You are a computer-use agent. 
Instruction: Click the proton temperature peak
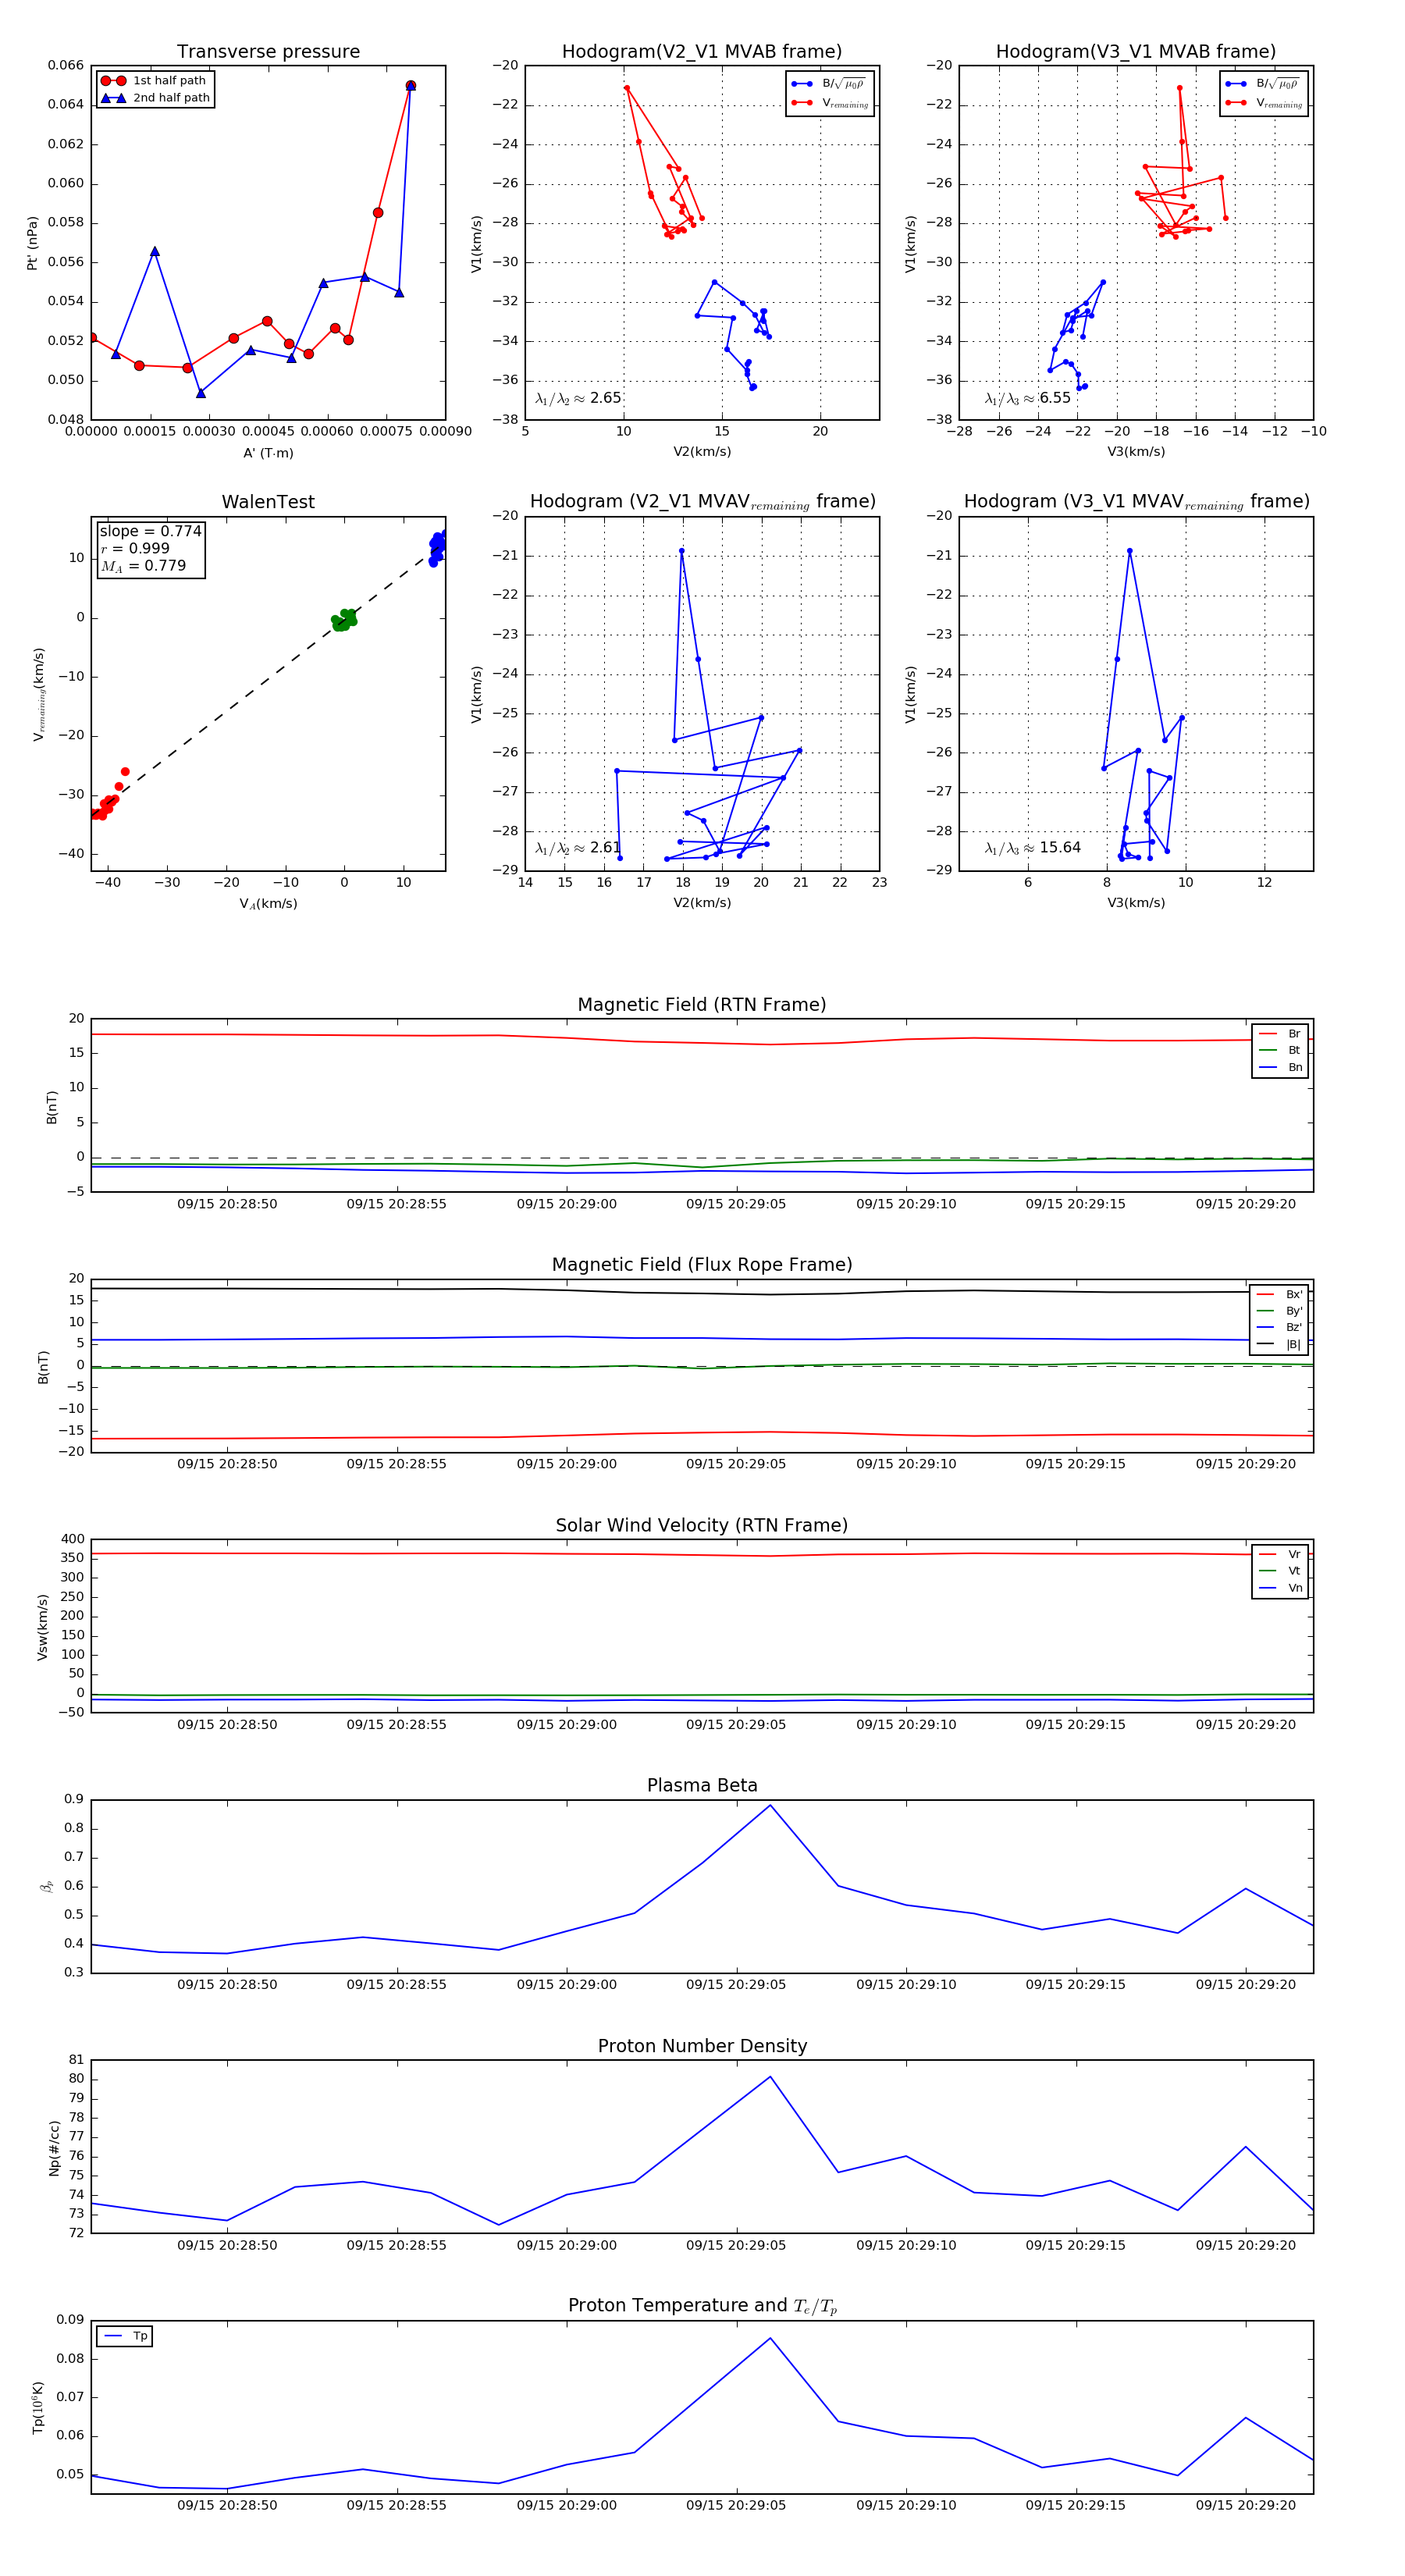click(770, 2338)
